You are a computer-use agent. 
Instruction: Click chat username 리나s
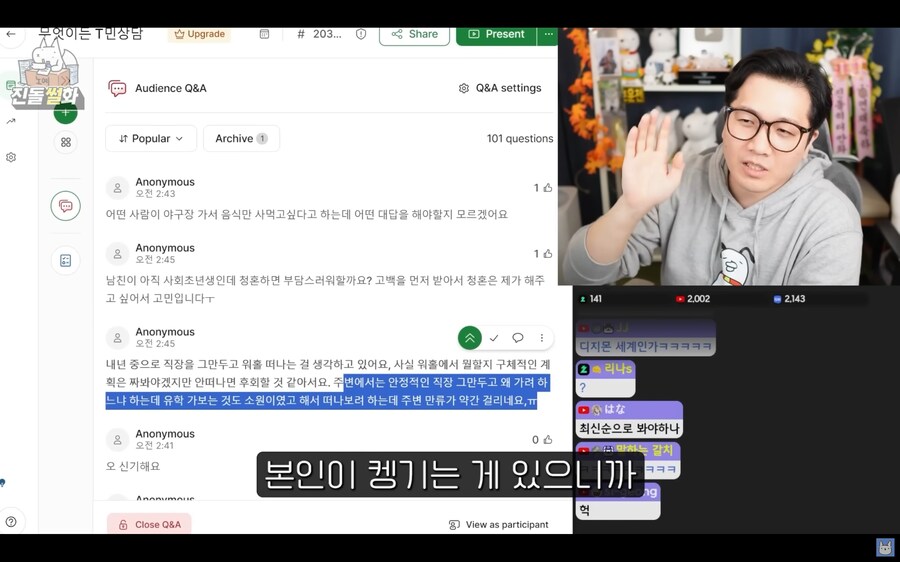(618, 369)
